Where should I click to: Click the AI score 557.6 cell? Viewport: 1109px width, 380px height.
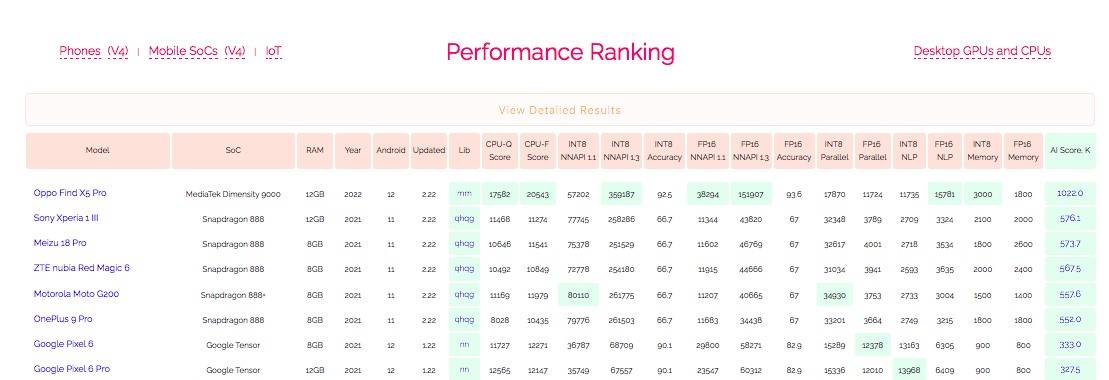(1069, 294)
